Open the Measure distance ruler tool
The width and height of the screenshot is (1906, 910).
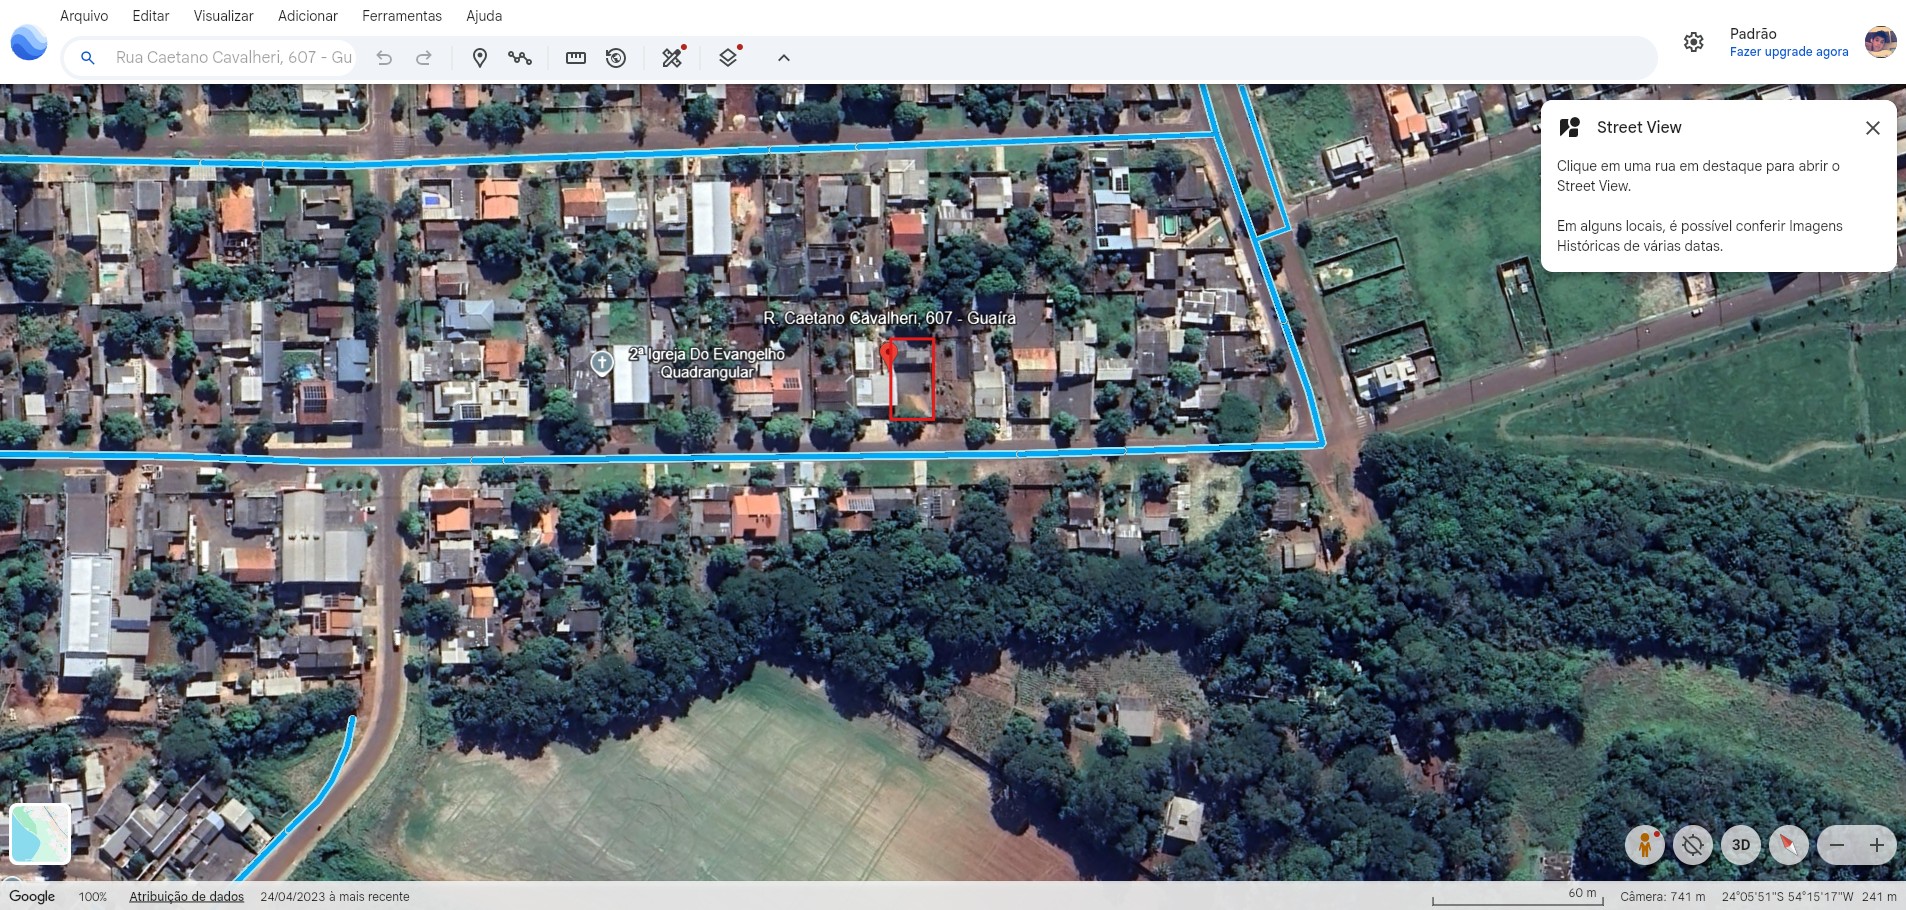tap(576, 58)
